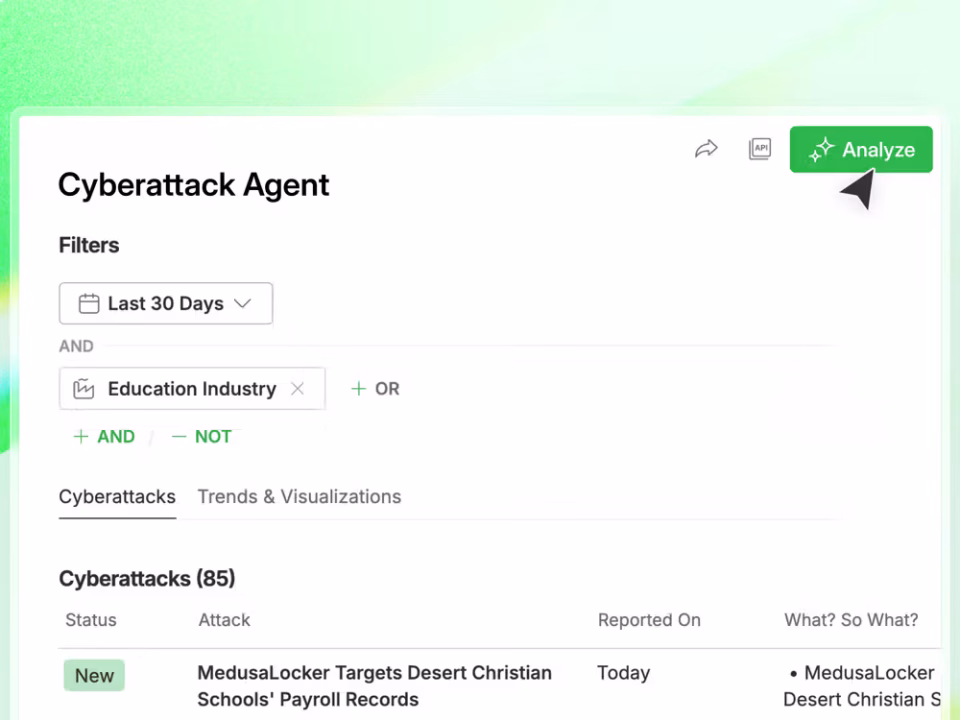
Task: Click the Reported On column header
Action: pyautogui.click(x=649, y=620)
